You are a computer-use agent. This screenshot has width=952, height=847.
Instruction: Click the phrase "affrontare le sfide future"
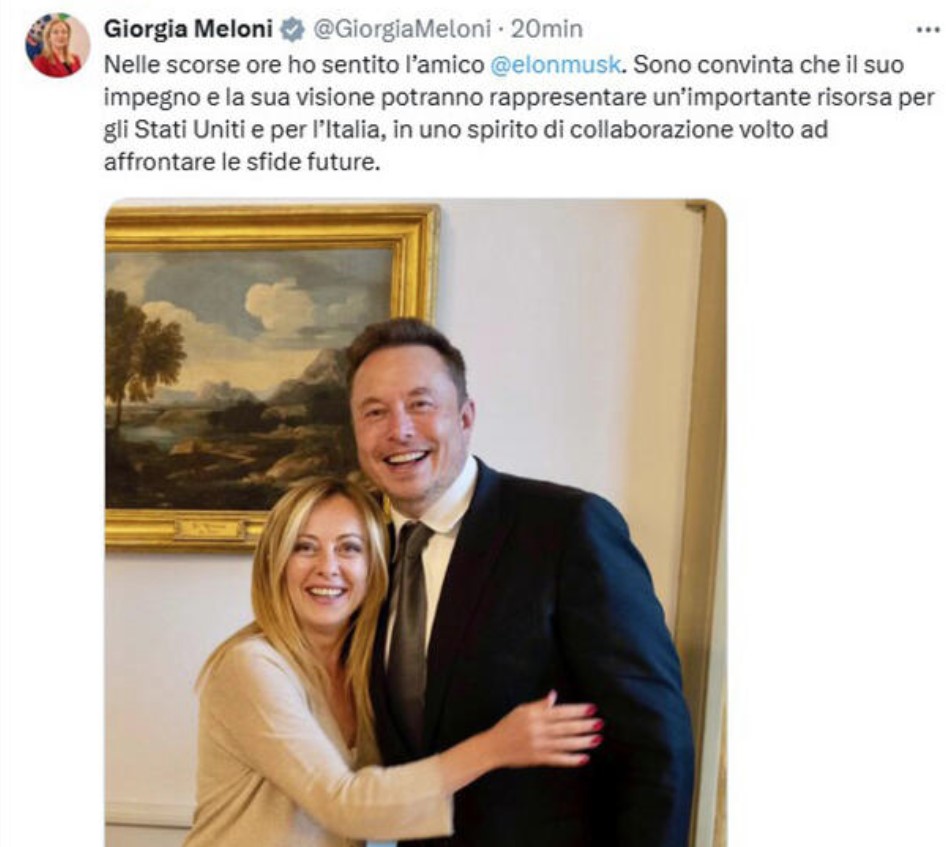pyautogui.click(x=242, y=163)
